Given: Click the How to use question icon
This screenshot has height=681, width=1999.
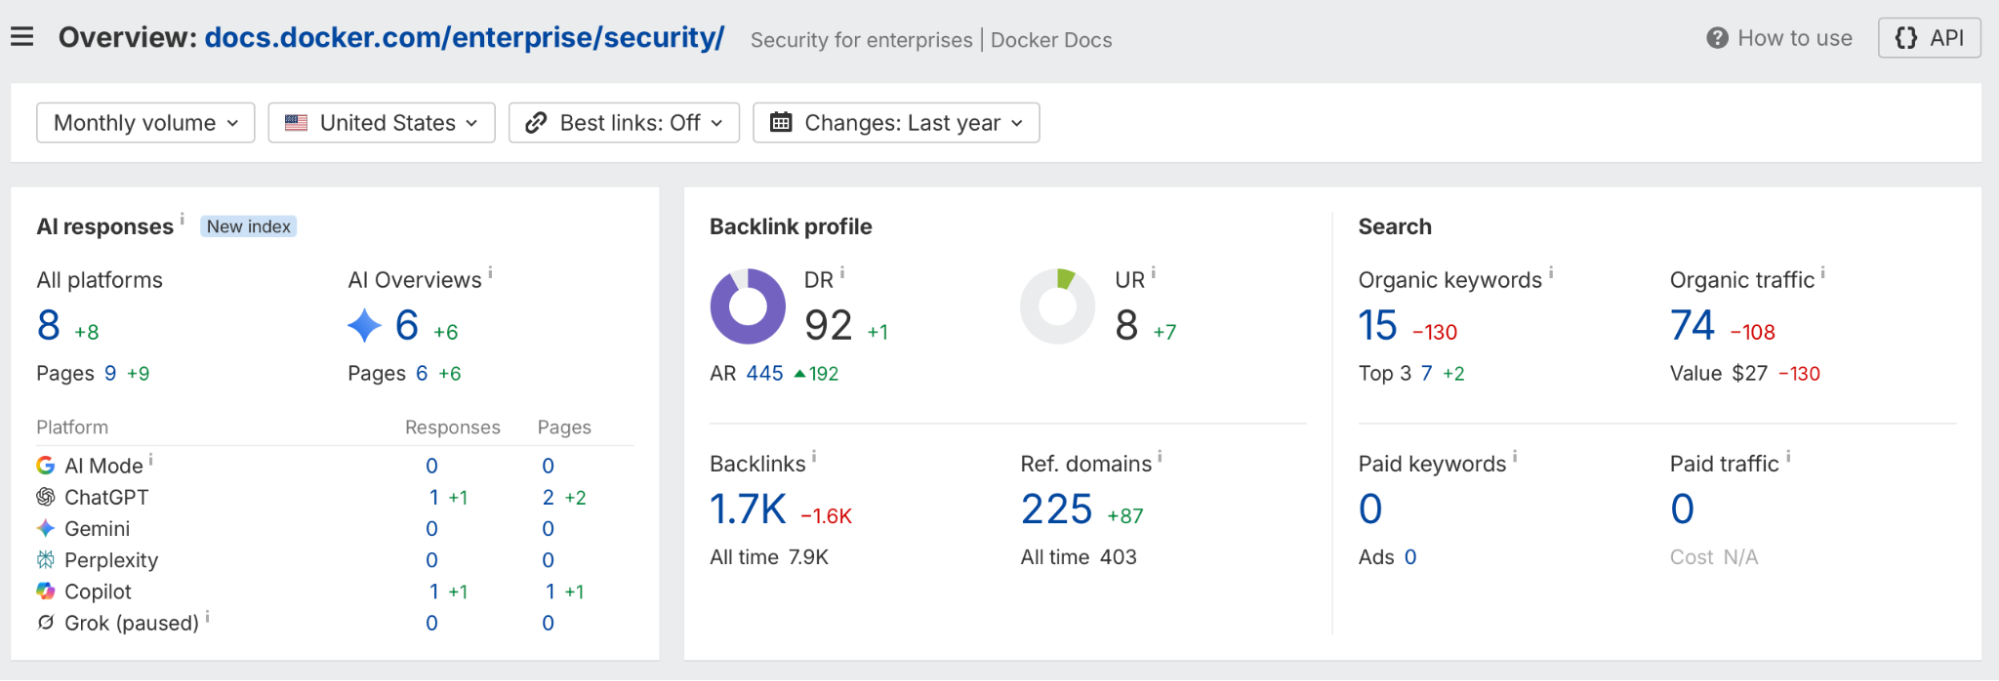Looking at the screenshot, I should coord(1717,38).
